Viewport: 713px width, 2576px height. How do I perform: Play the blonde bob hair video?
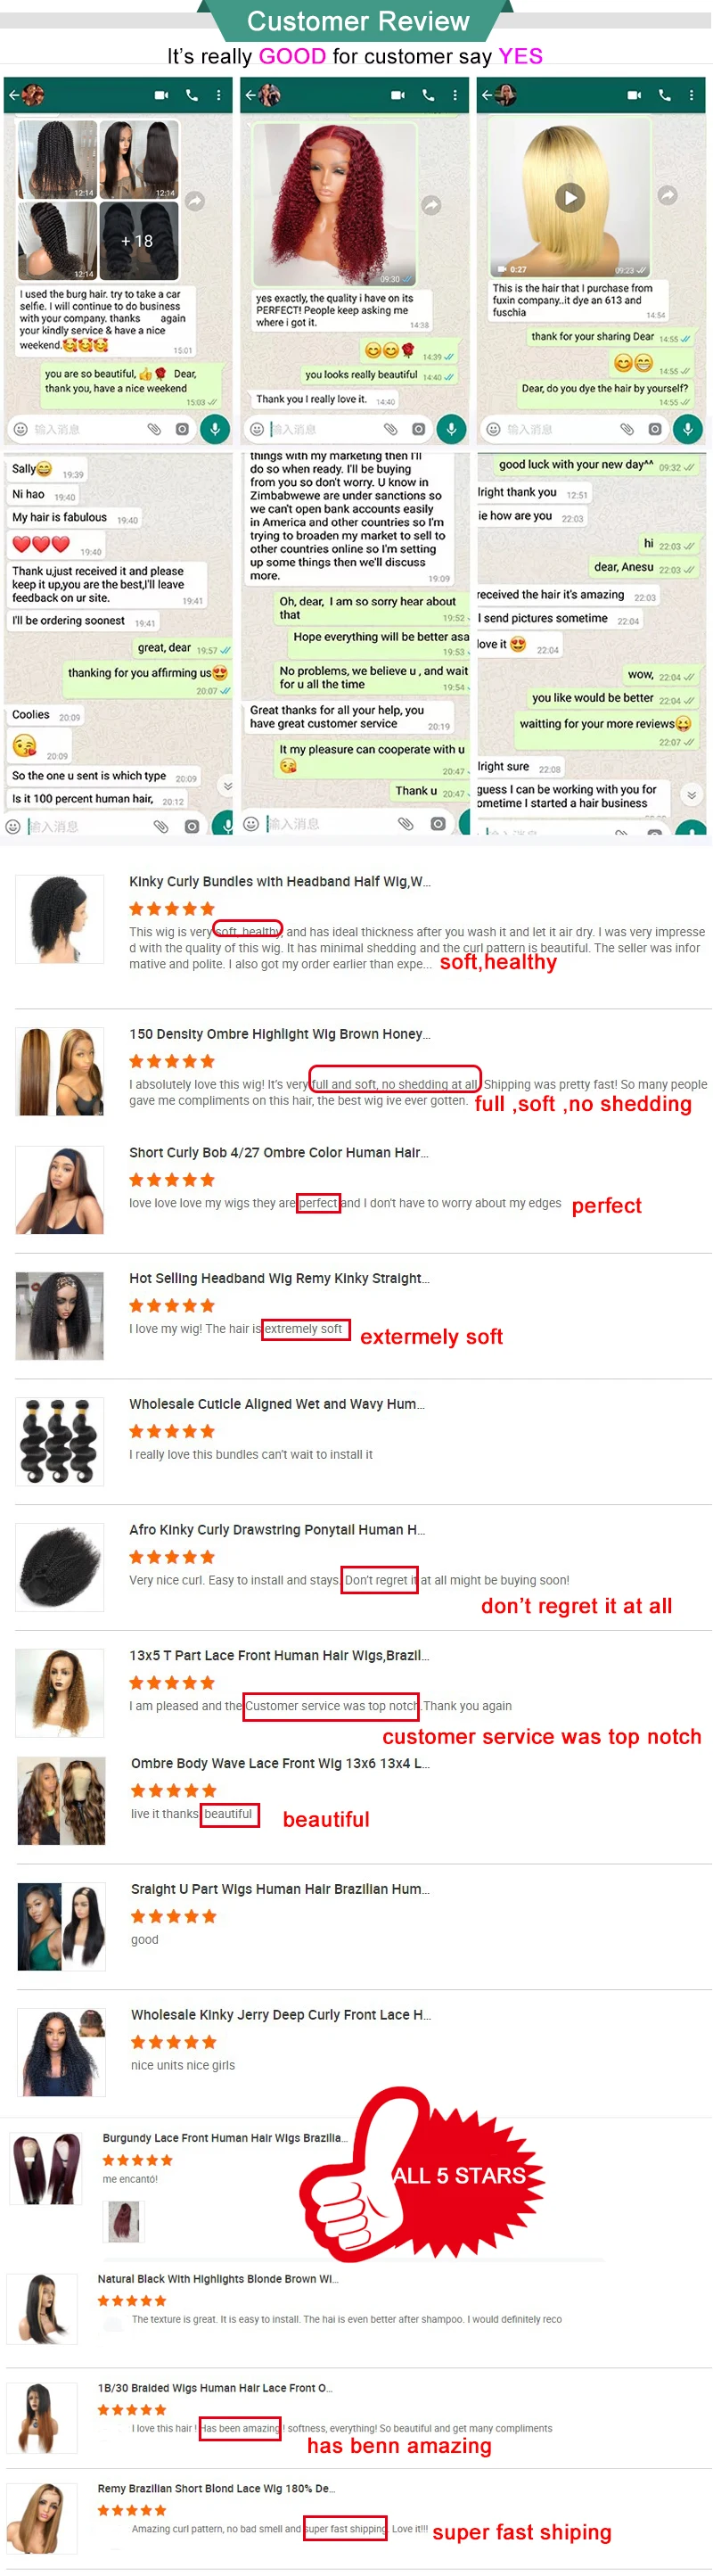[570, 197]
